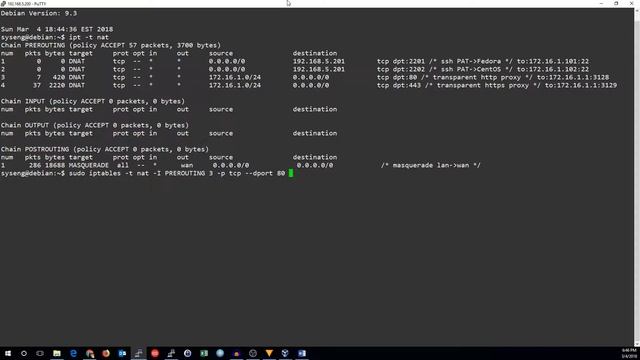Image resolution: width=640 pixels, height=360 pixels.
Task: Click 'tcp dpt:443' in rule 4
Action: 399,85
